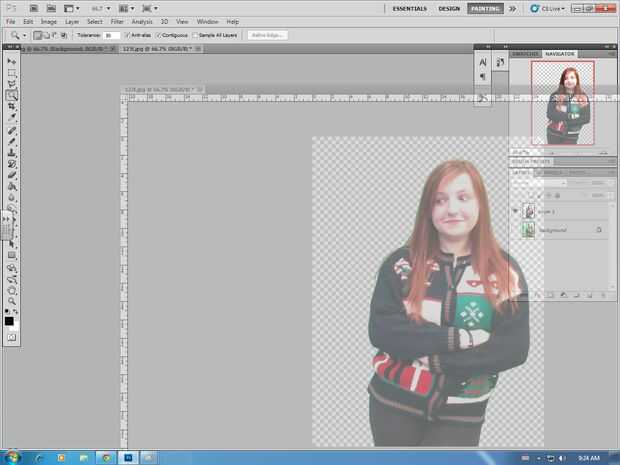
Task: Select the Move tool
Action: [11, 61]
